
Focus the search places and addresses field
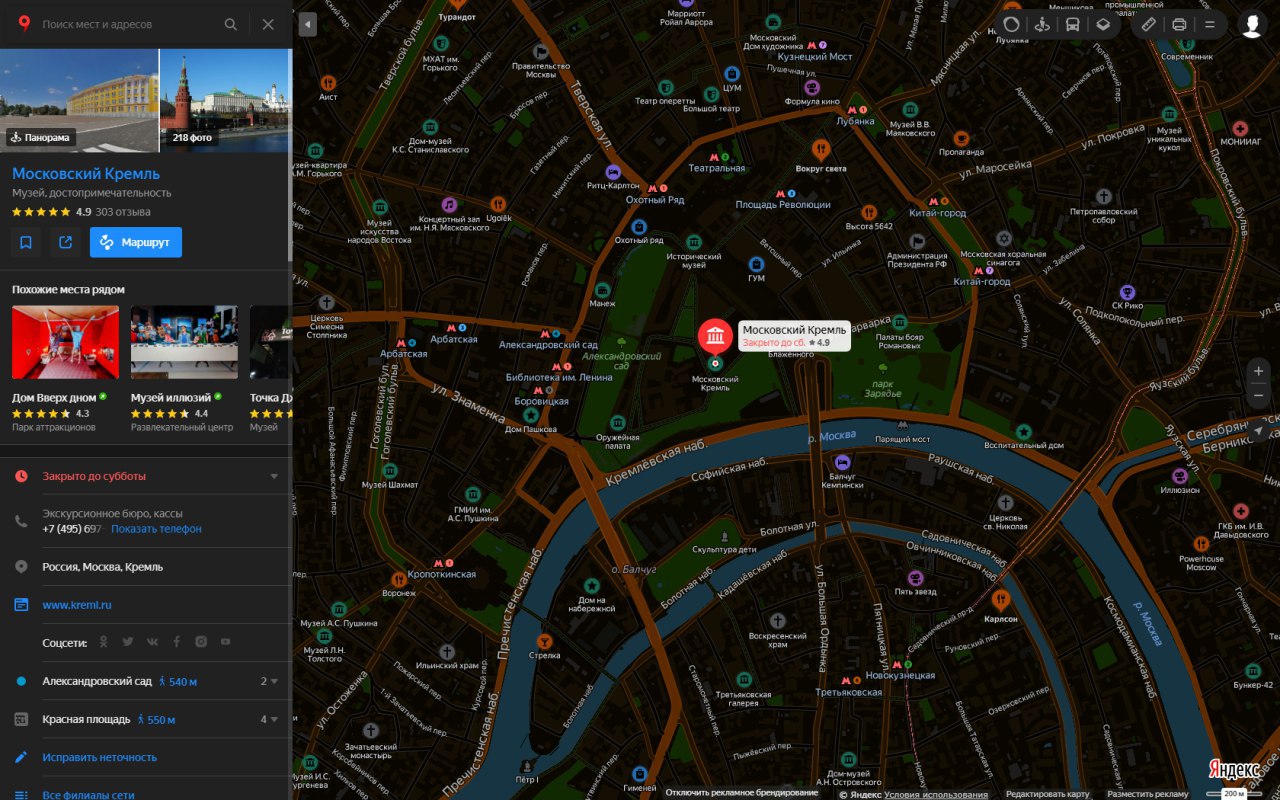pyautogui.click(x=125, y=24)
